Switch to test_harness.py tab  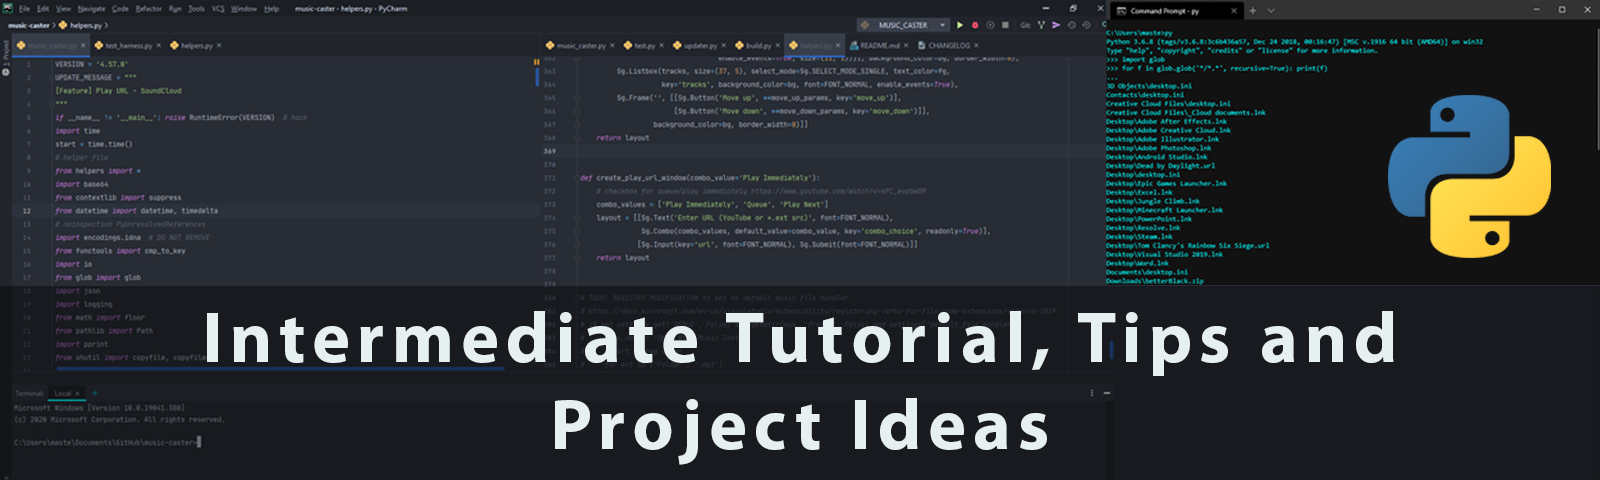128,45
